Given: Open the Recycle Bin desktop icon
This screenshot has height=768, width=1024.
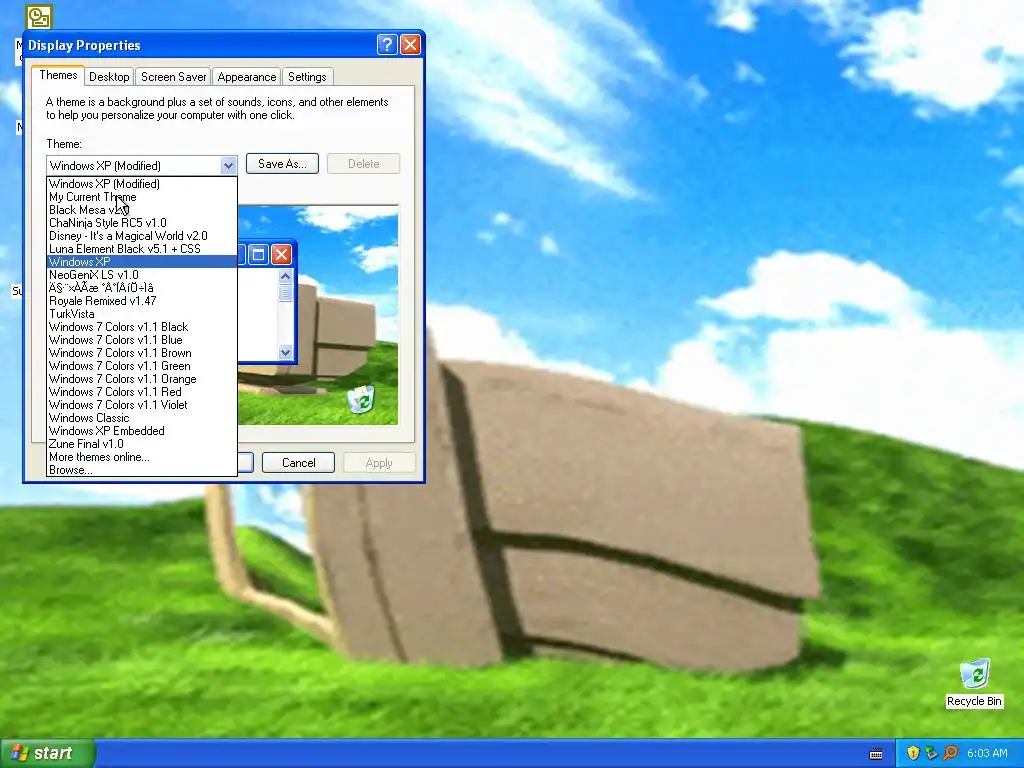Looking at the screenshot, I should 974,682.
